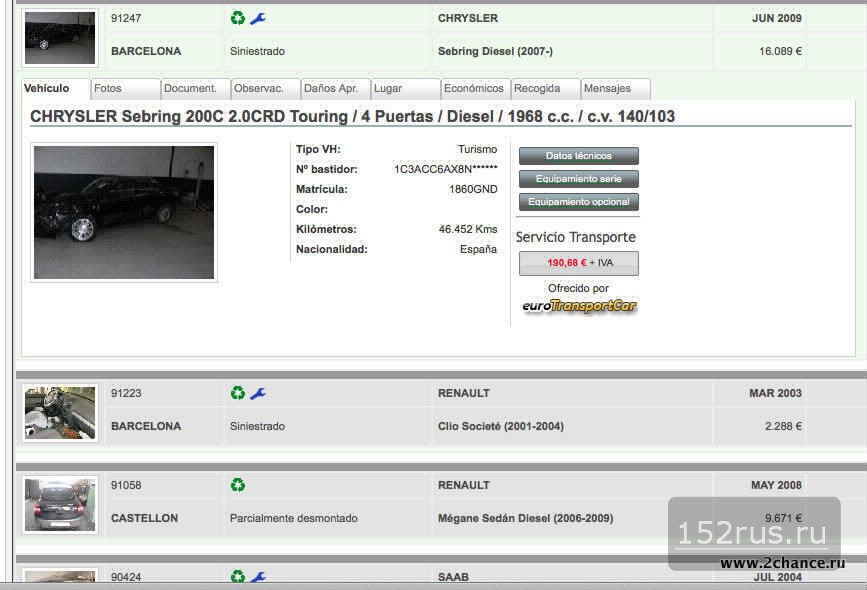Click the 16.089 € price

(x=780, y=51)
